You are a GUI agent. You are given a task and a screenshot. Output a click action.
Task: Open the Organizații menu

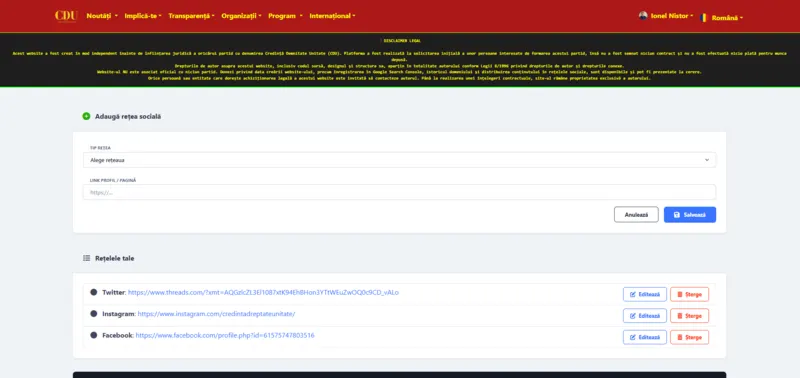tap(241, 16)
